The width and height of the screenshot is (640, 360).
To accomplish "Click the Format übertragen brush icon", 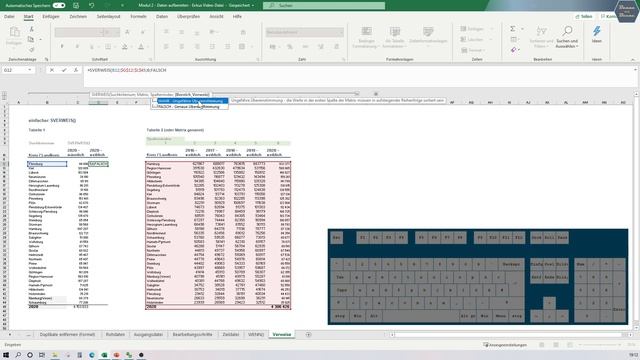I will pyautogui.click(x=31, y=49).
